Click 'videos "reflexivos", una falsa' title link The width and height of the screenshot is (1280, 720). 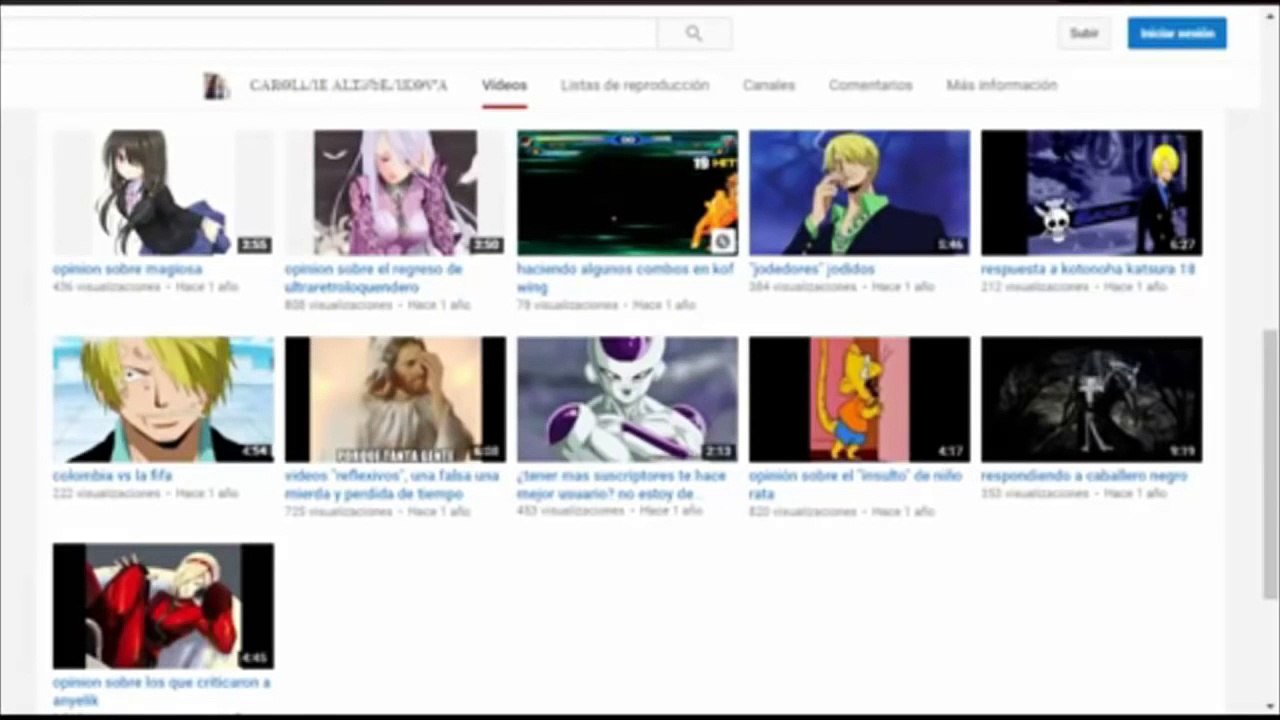(392, 485)
